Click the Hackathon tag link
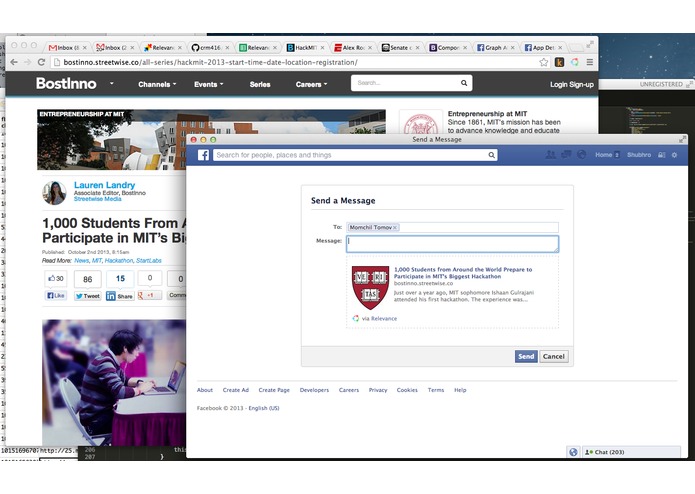 (119, 261)
